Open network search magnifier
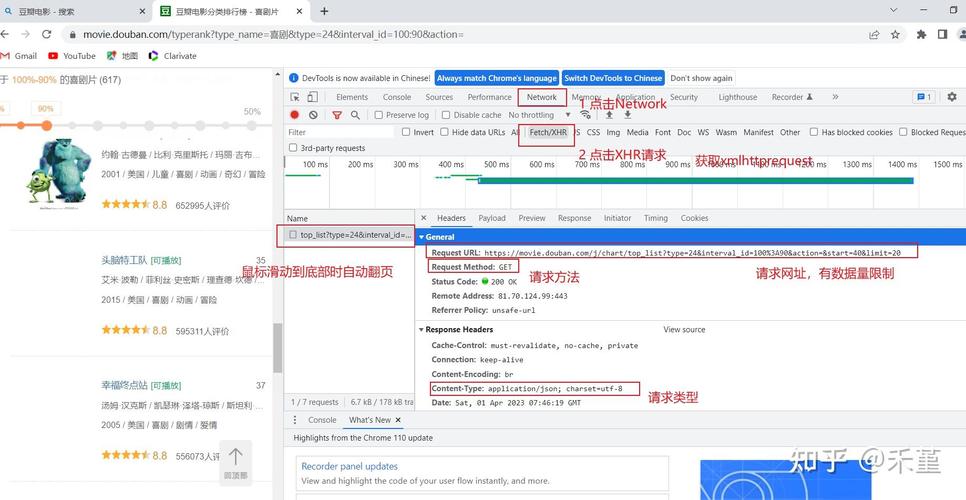 (355, 115)
